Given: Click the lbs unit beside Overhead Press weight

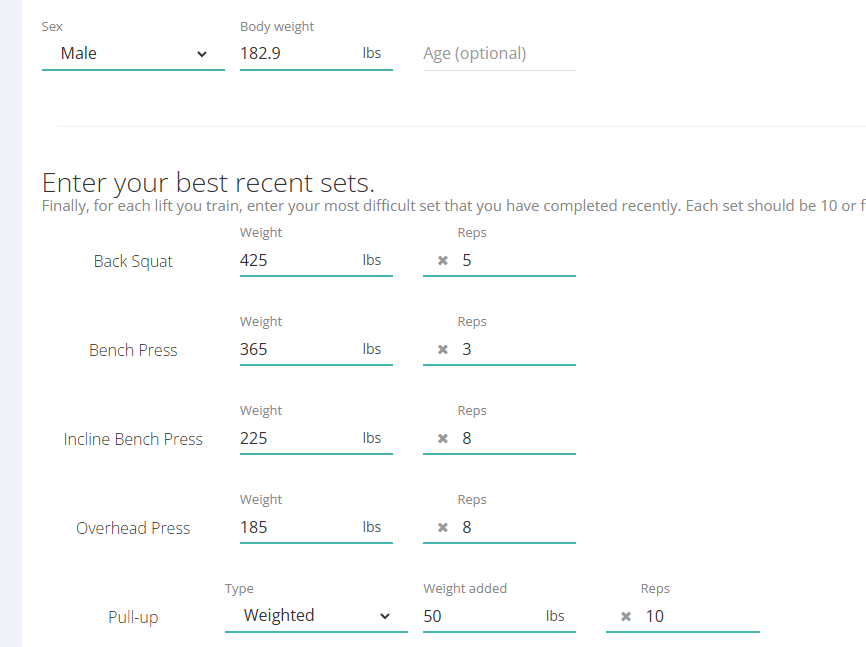Looking at the screenshot, I should coord(372,527).
